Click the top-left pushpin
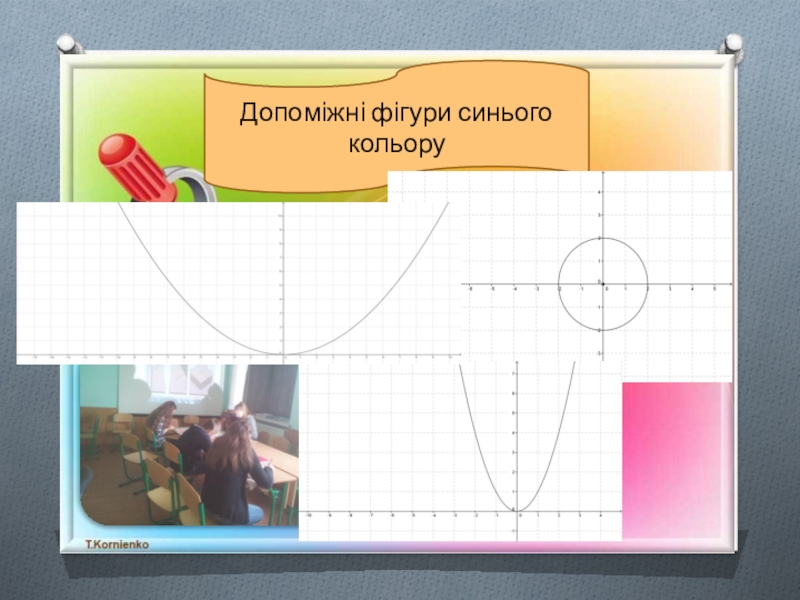The height and width of the screenshot is (600, 800). [68, 43]
